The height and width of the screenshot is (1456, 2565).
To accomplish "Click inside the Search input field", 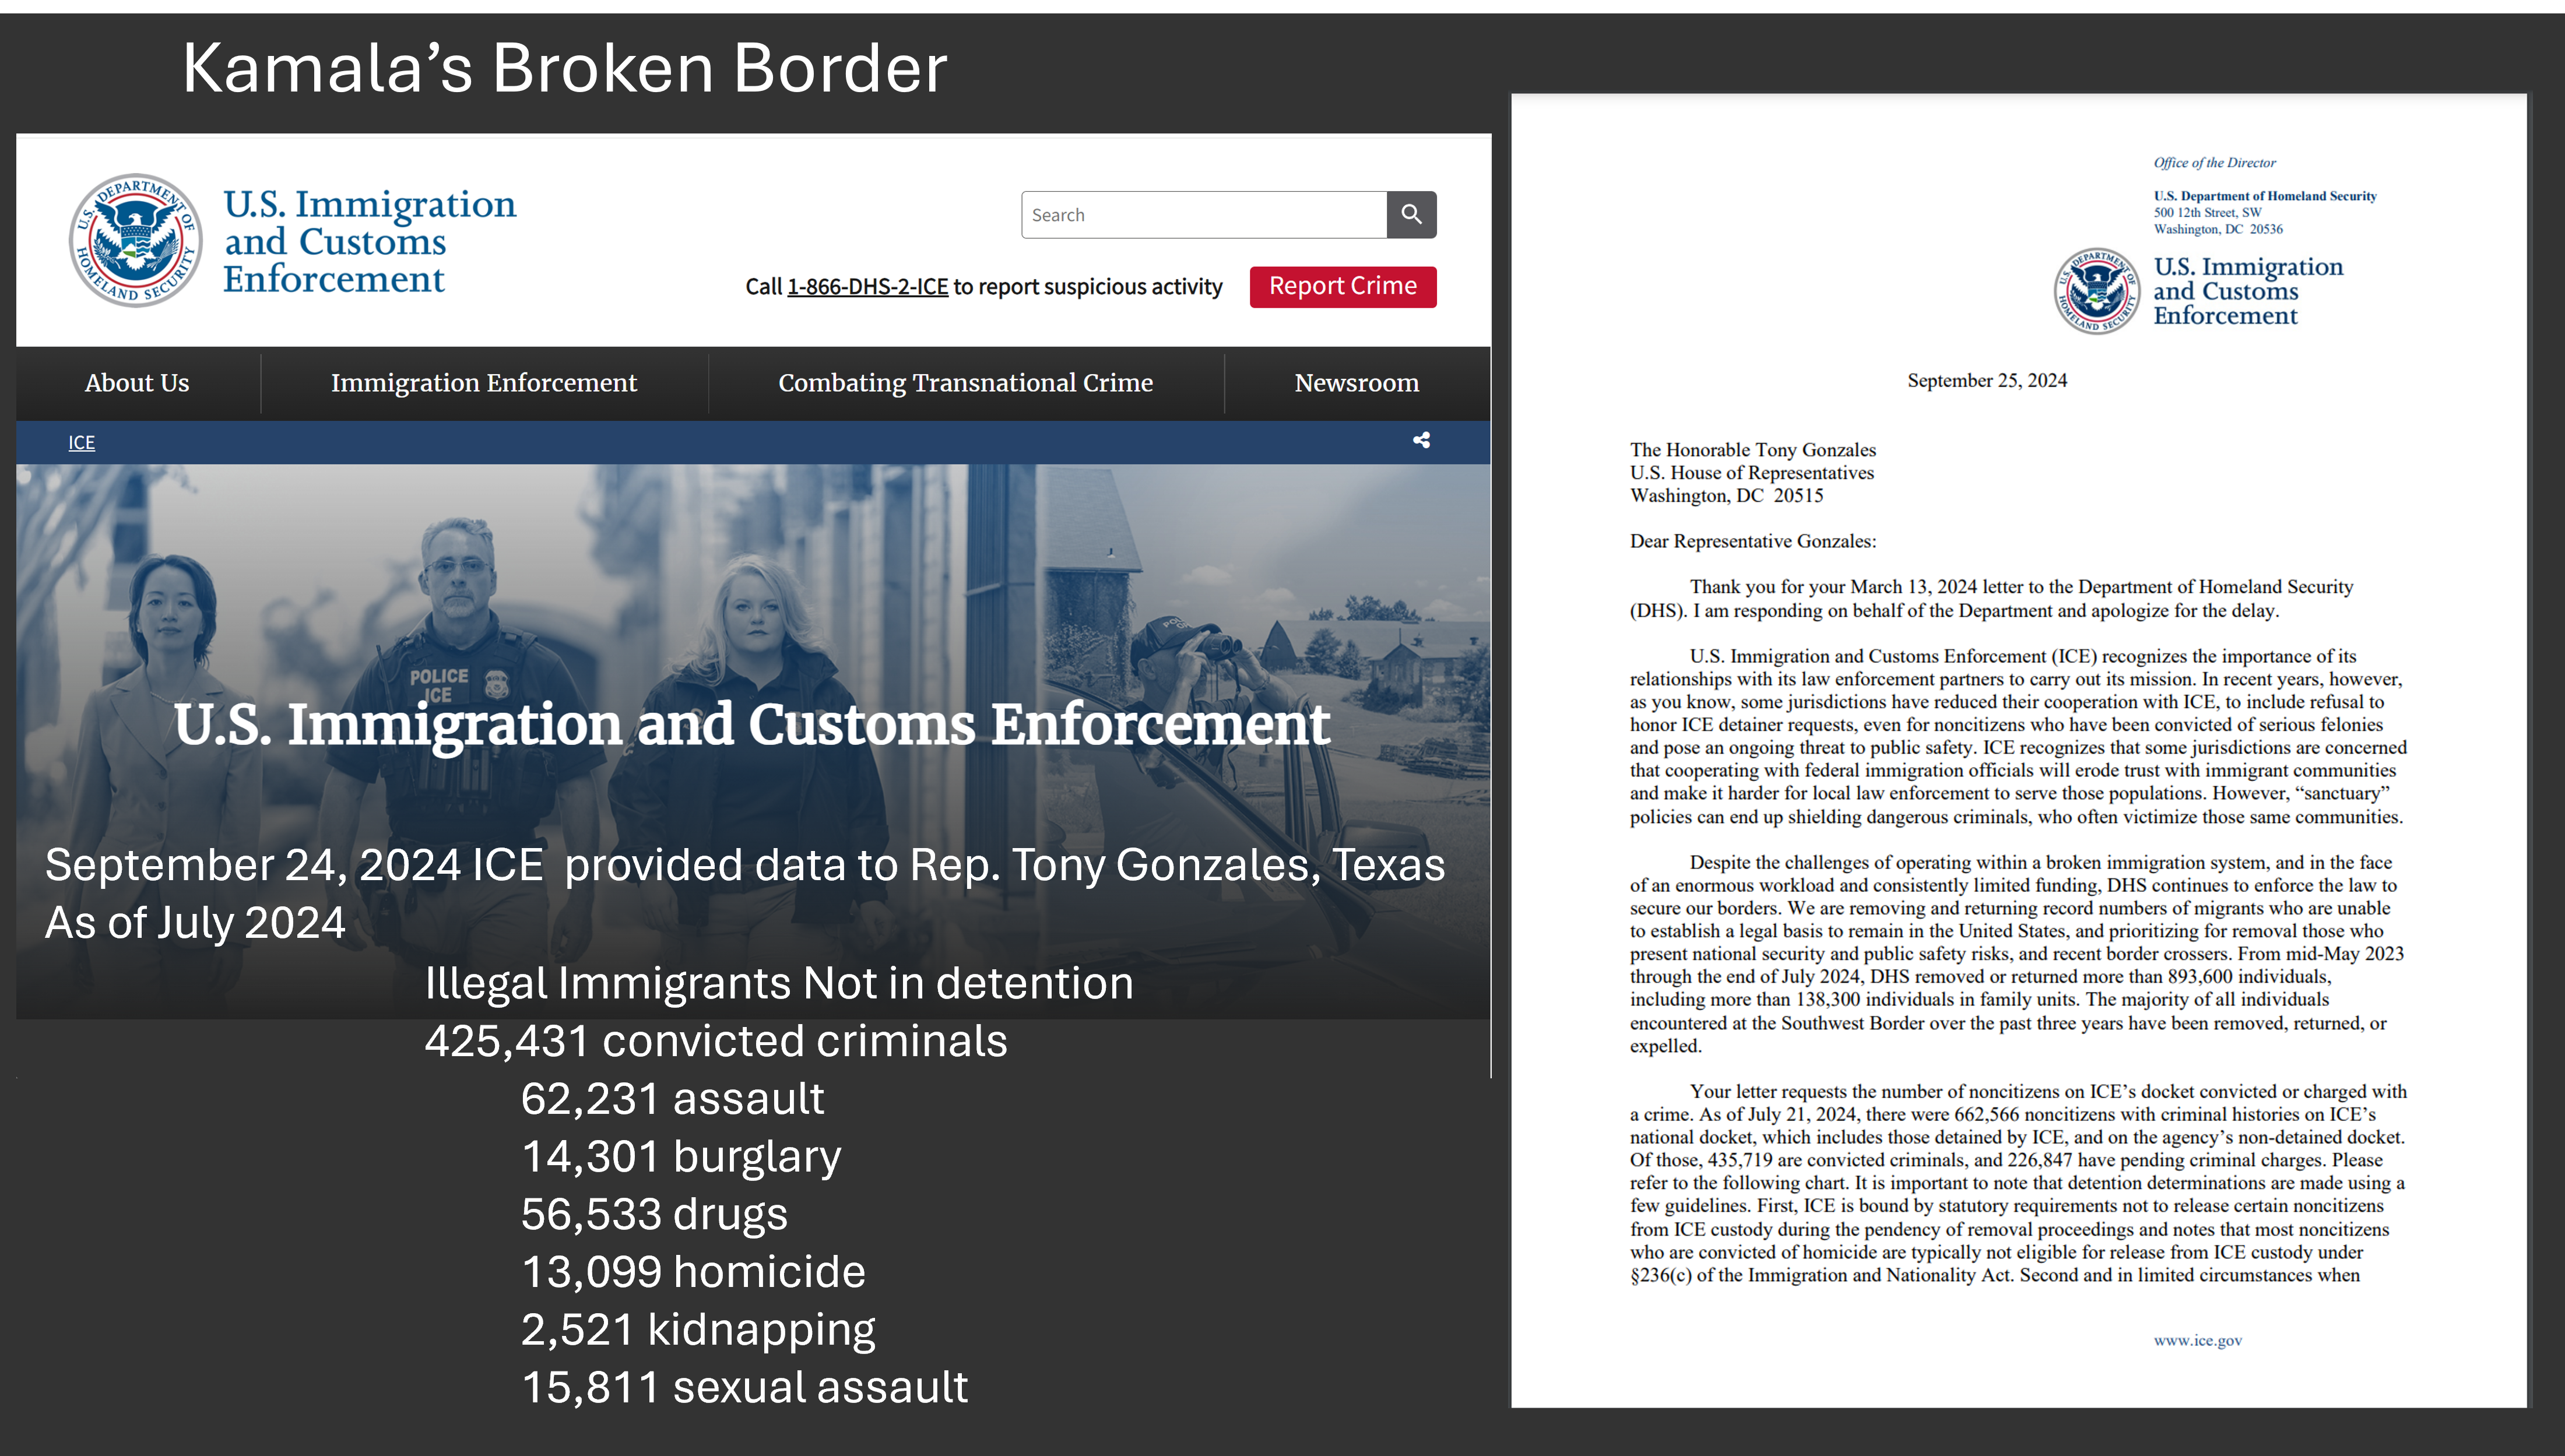I will coord(1204,214).
